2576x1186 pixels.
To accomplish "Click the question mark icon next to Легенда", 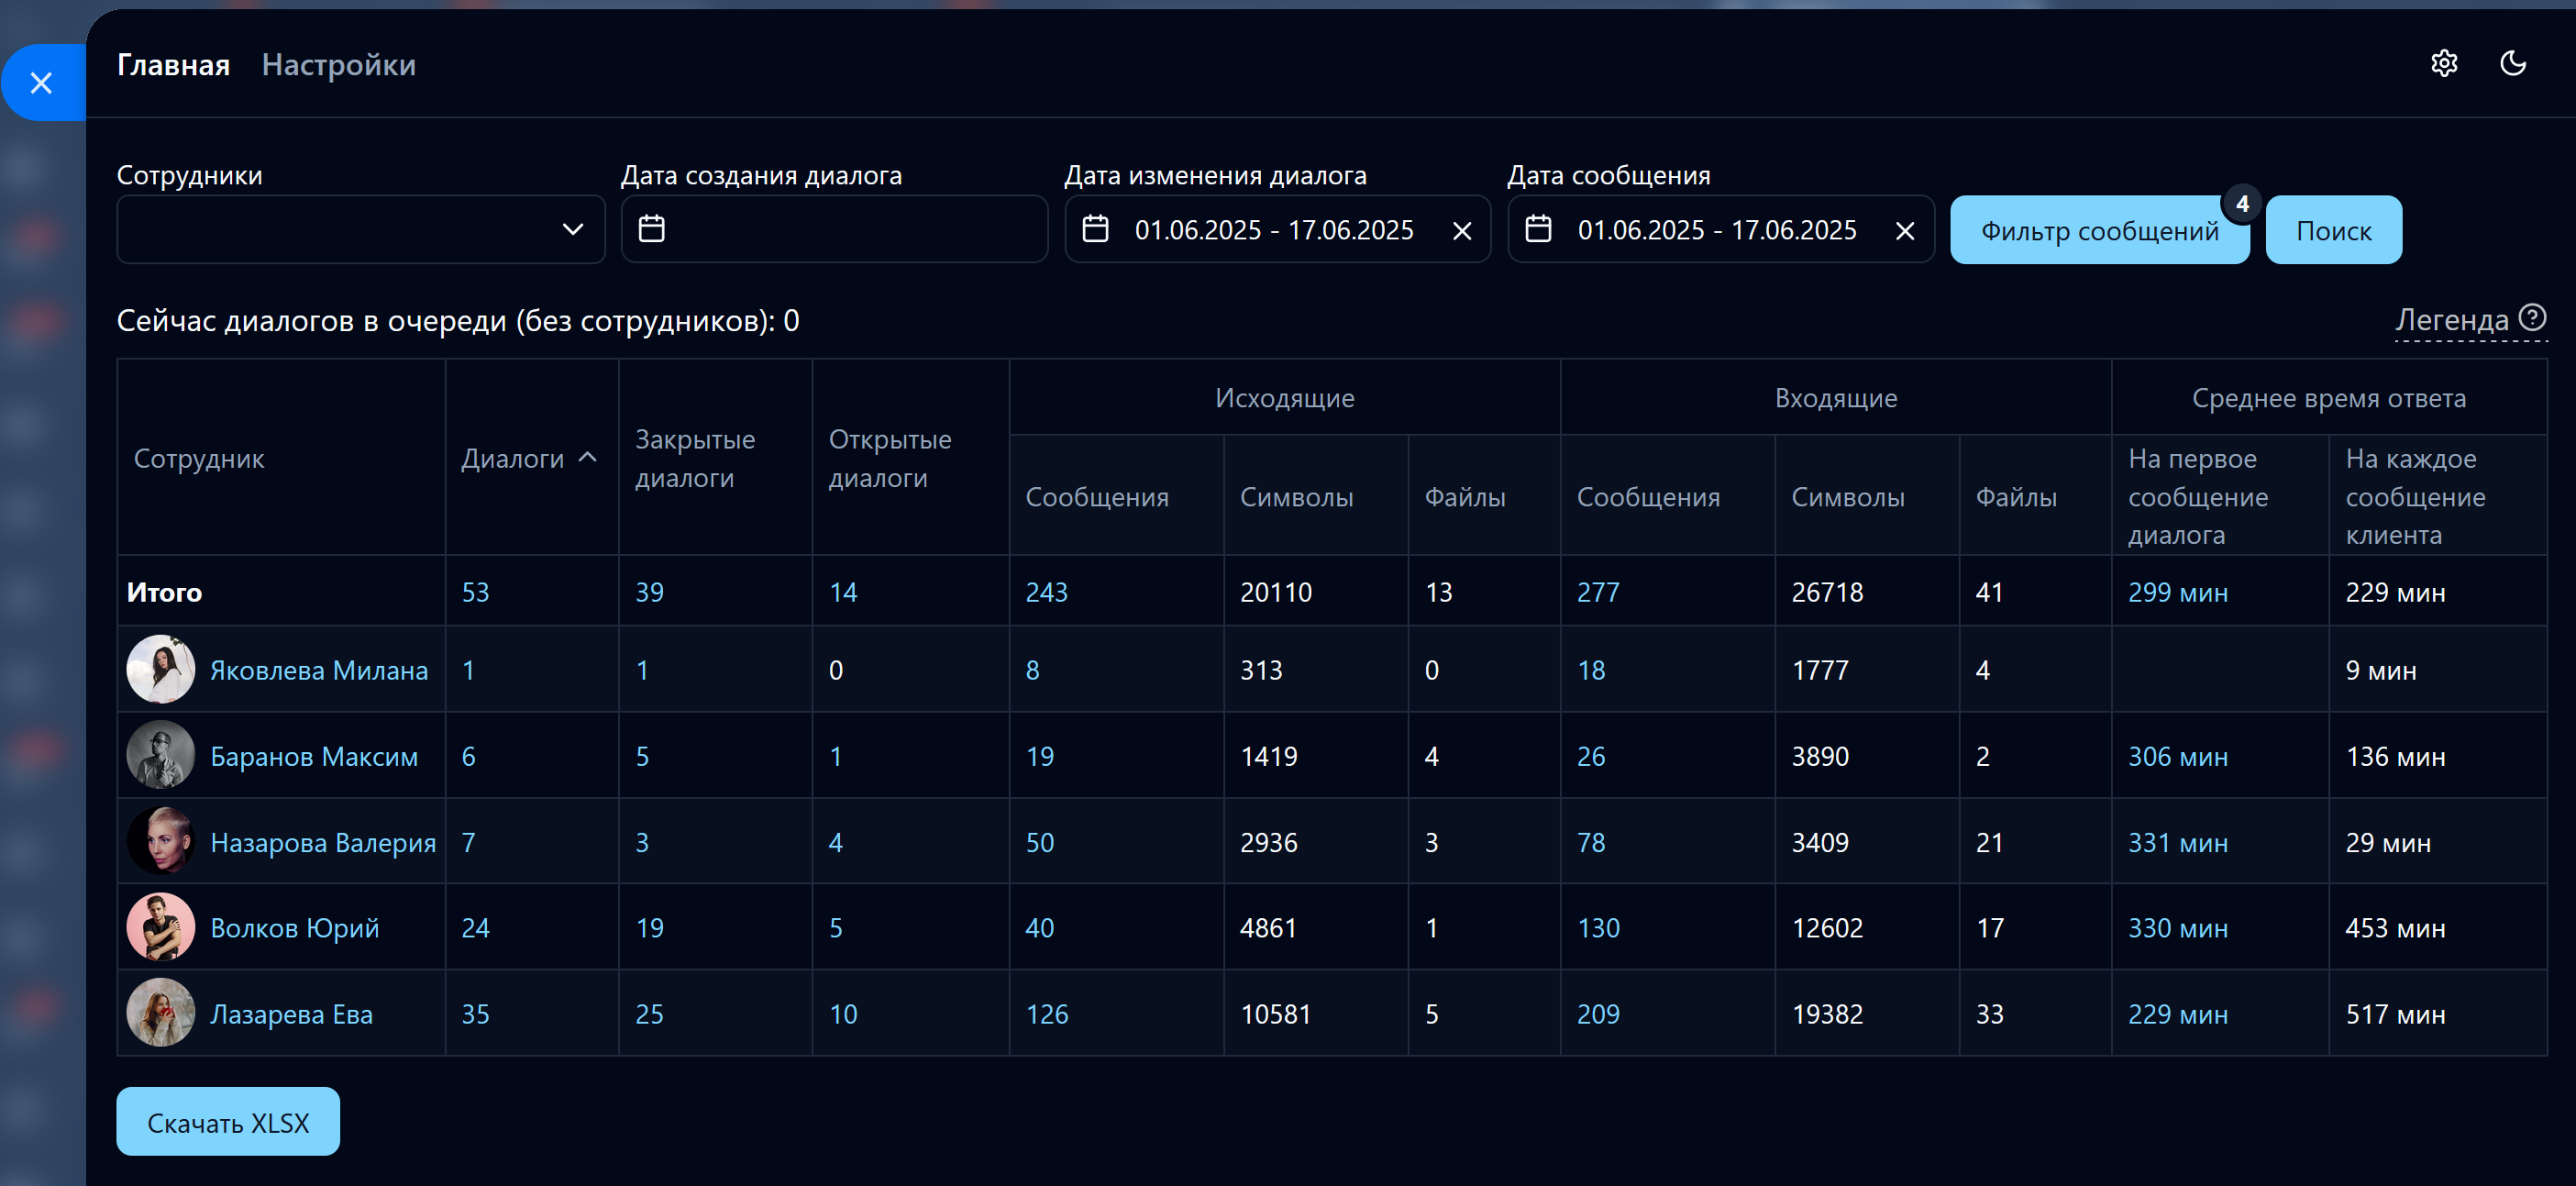I will [2532, 318].
